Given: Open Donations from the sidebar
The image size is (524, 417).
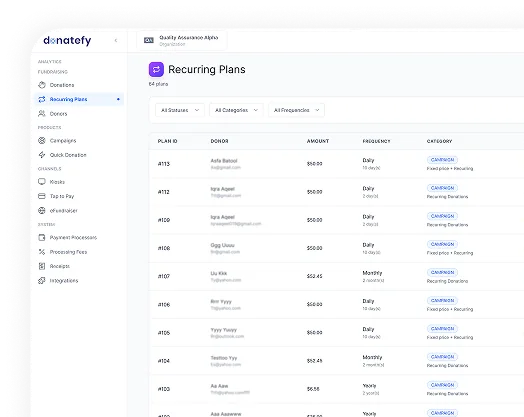Looking at the screenshot, I should (x=62, y=85).
